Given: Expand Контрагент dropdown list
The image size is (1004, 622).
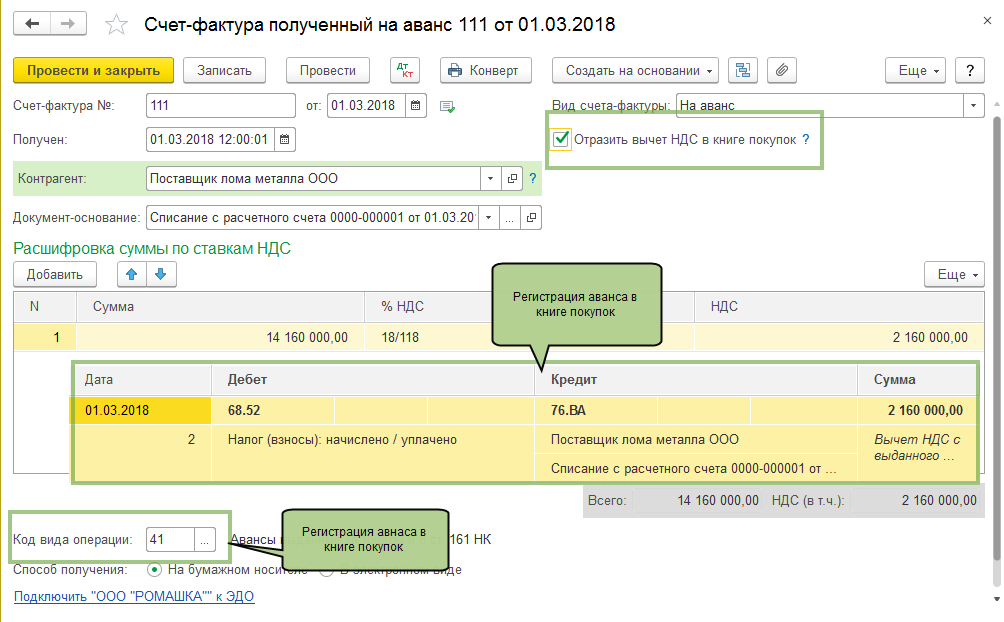Looking at the screenshot, I should click(490, 179).
